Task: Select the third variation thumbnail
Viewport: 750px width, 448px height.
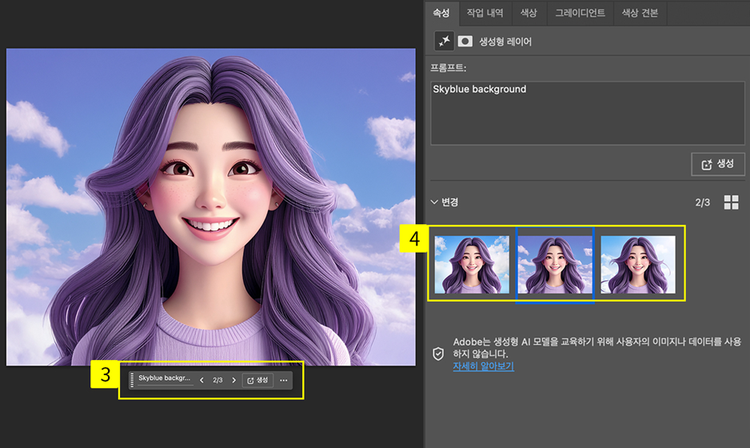Action: pyautogui.click(x=638, y=264)
